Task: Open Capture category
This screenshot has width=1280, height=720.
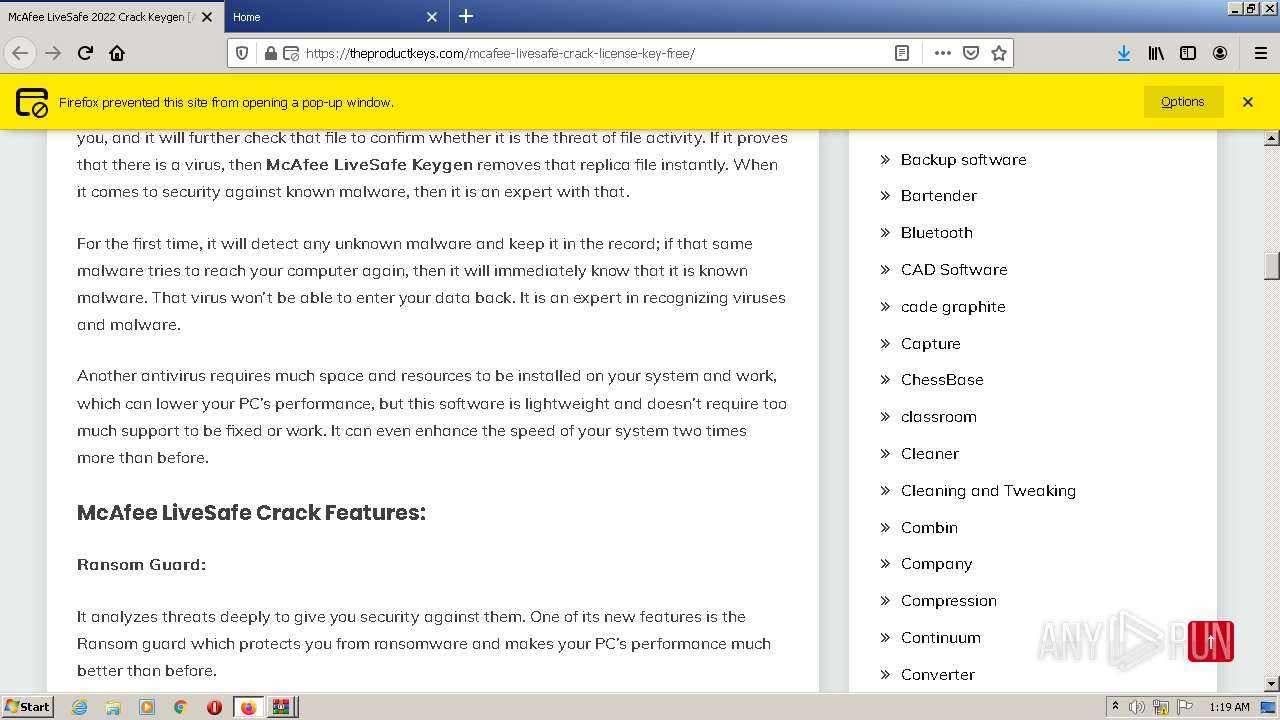Action: [930, 343]
